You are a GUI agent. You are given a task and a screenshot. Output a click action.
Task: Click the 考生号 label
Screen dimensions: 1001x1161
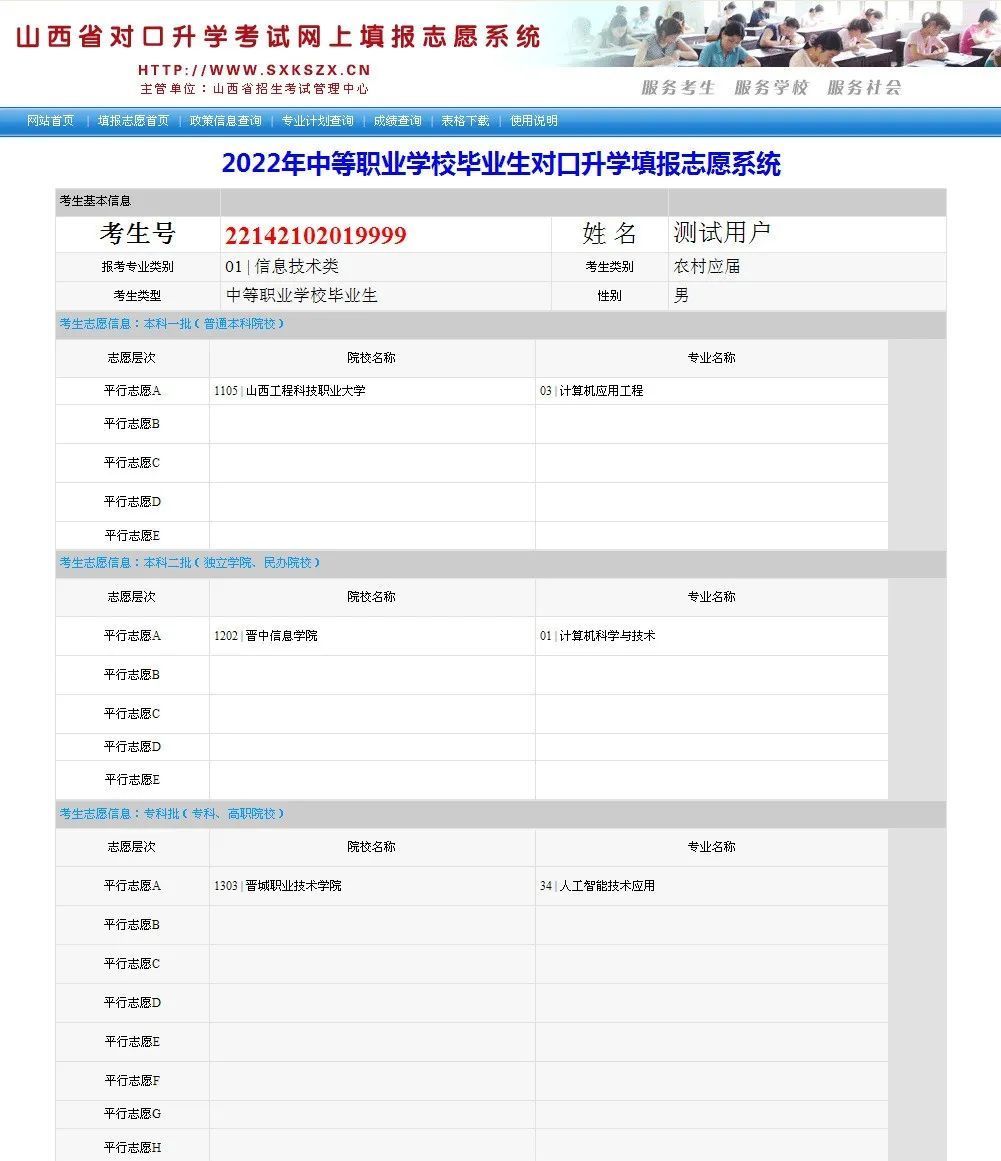(x=138, y=233)
